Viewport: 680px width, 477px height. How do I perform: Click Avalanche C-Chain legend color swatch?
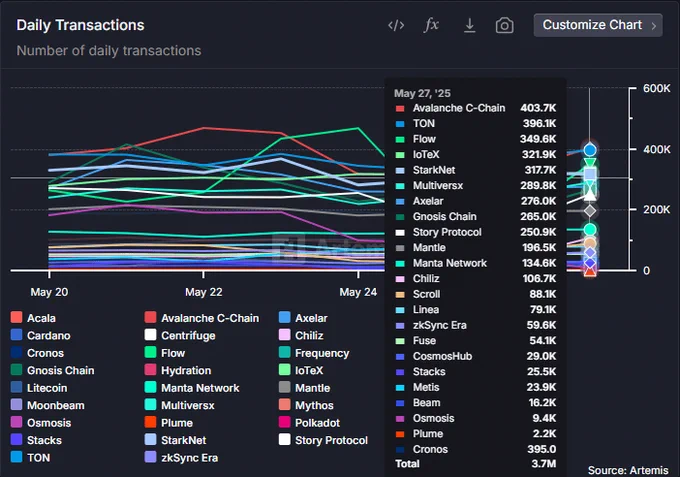pos(150,317)
